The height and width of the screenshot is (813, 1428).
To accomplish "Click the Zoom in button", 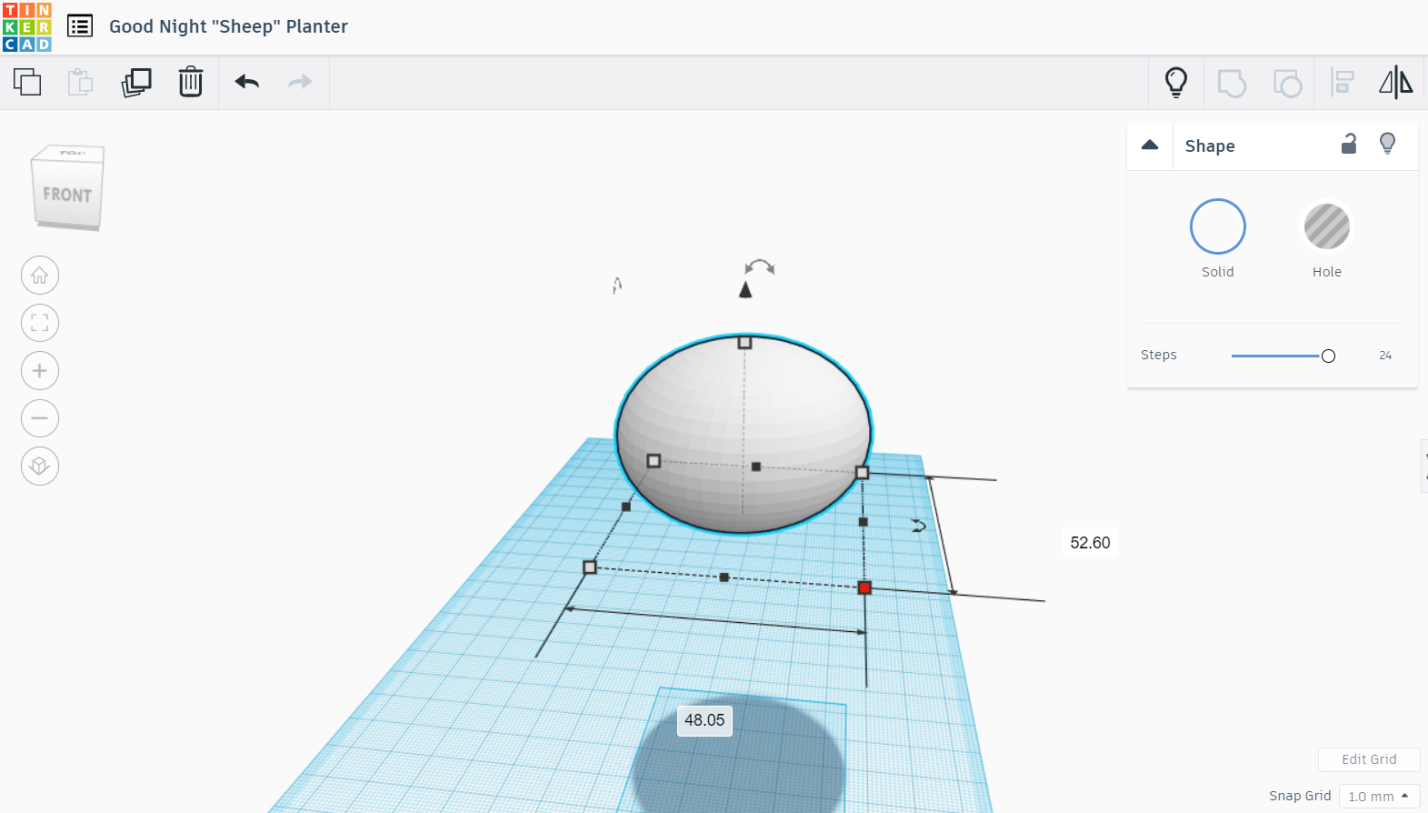I will 40,371.
